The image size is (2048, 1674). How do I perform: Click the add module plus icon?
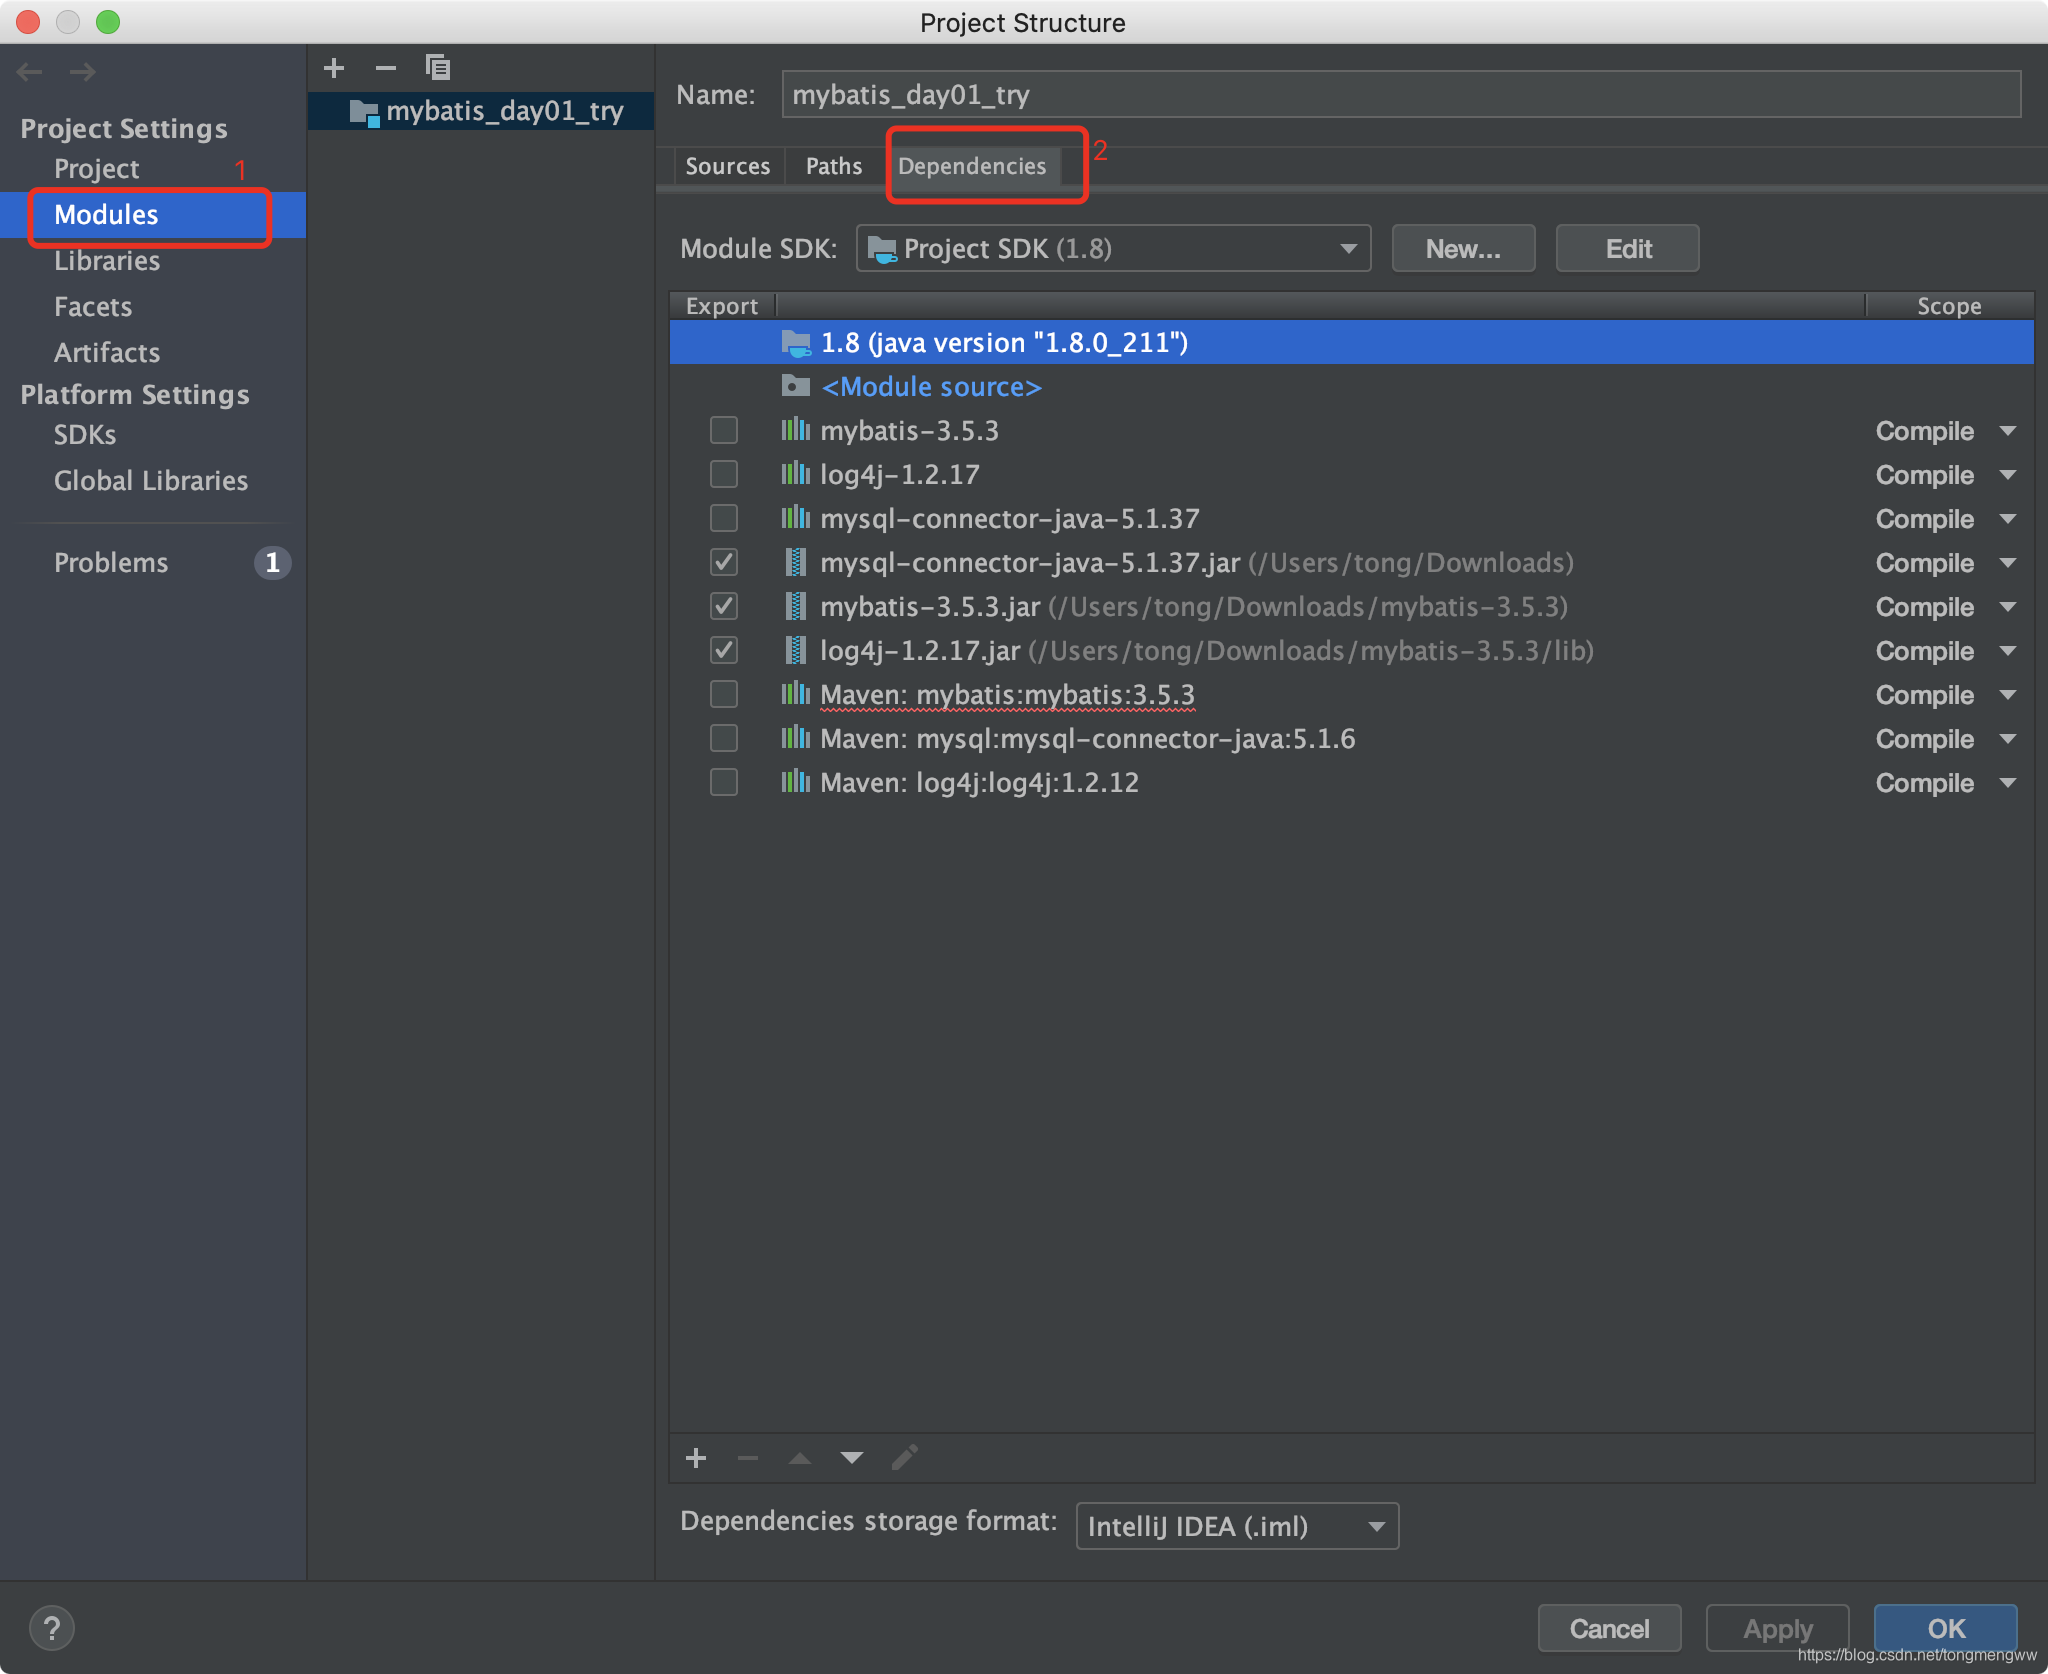(x=334, y=68)
